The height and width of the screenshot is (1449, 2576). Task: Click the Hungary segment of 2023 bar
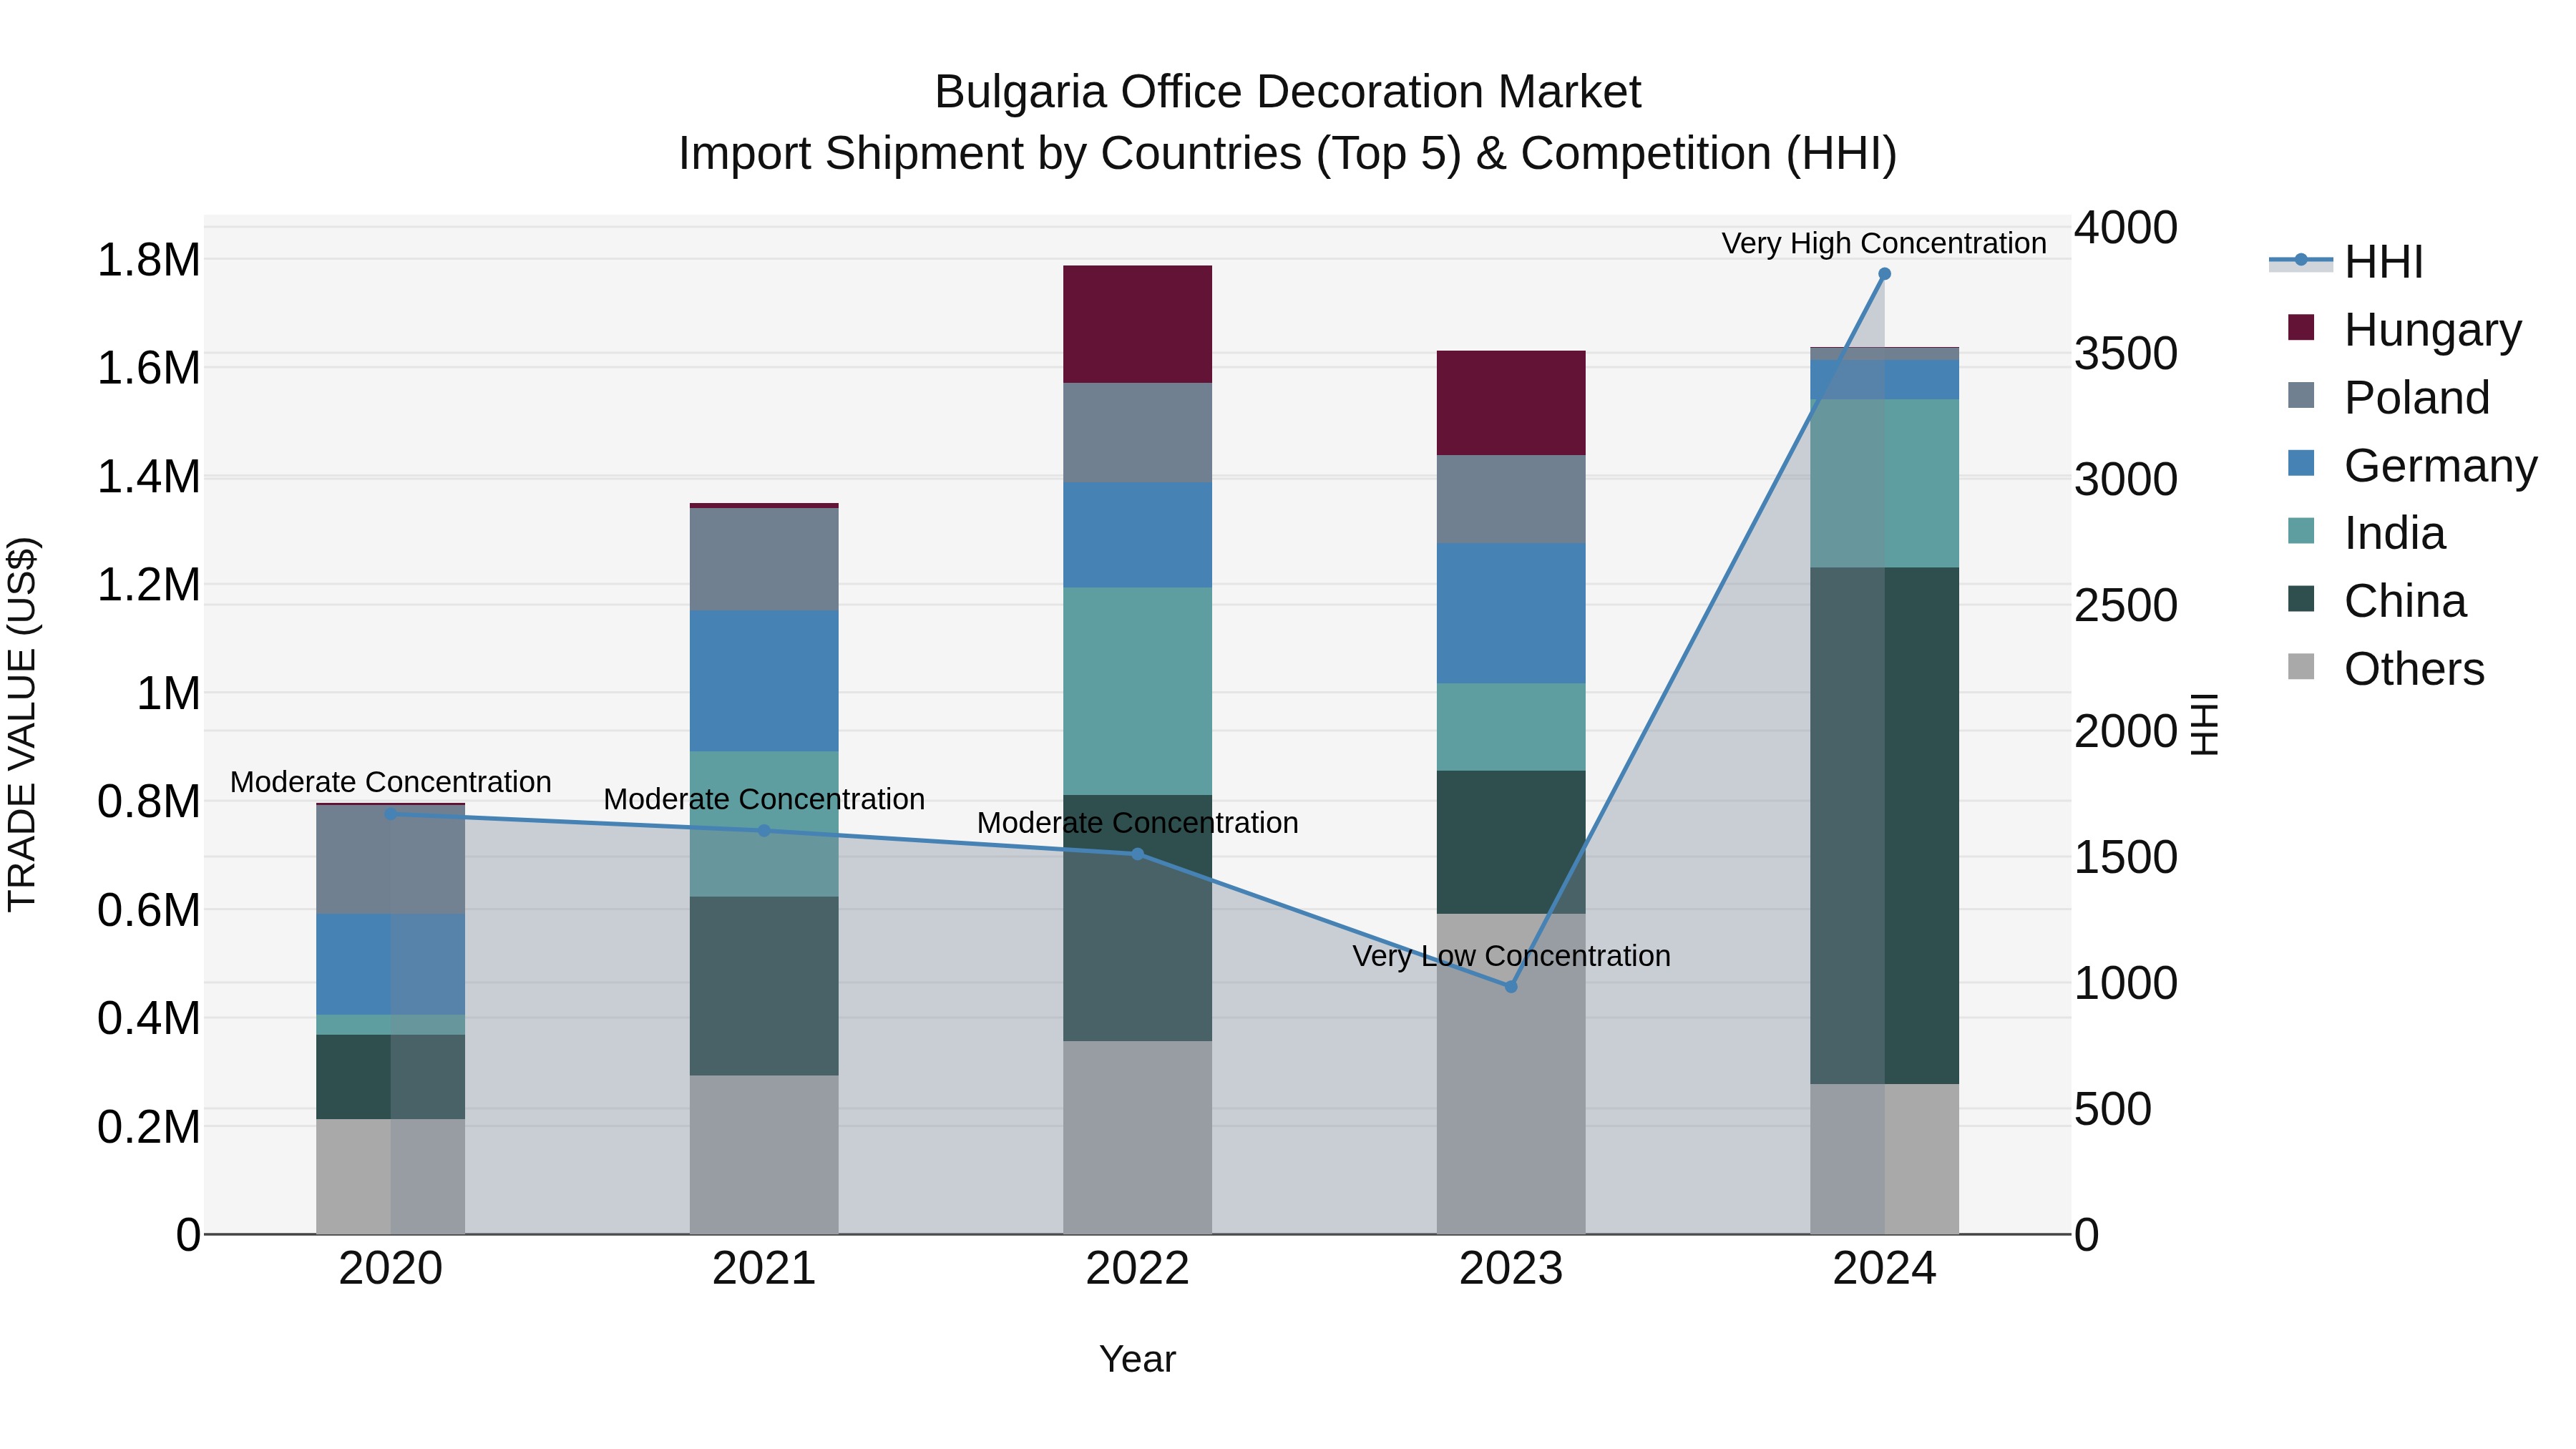tap(1511, 403)
